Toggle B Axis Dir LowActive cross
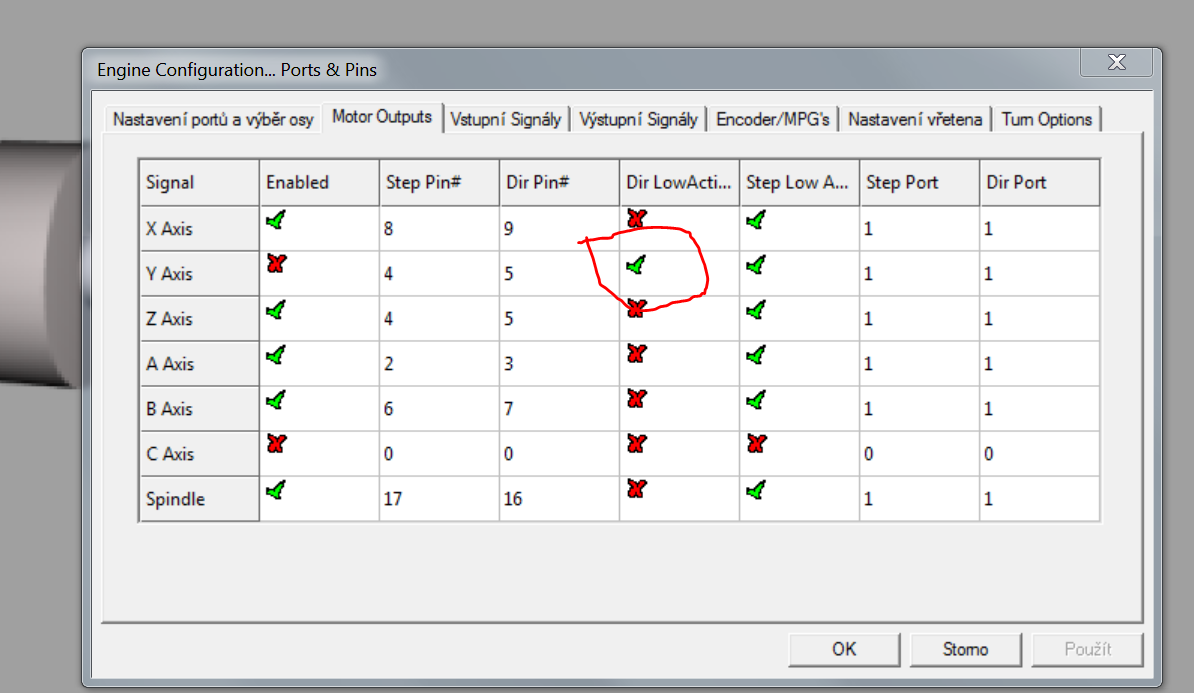Screen dimensions: 1194x693 [x=635, y=399]
